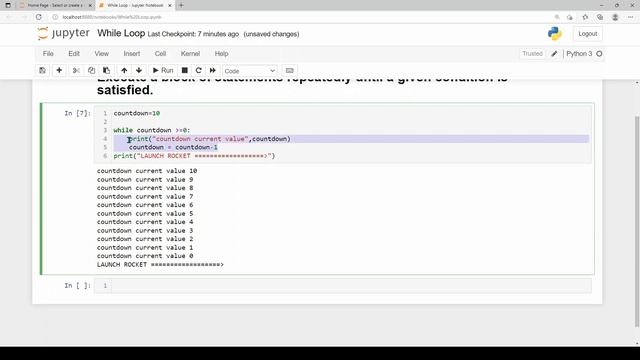Click output line 'countdown current value 0'
This screenshot has height=360, width=640.
coord(145,256)
